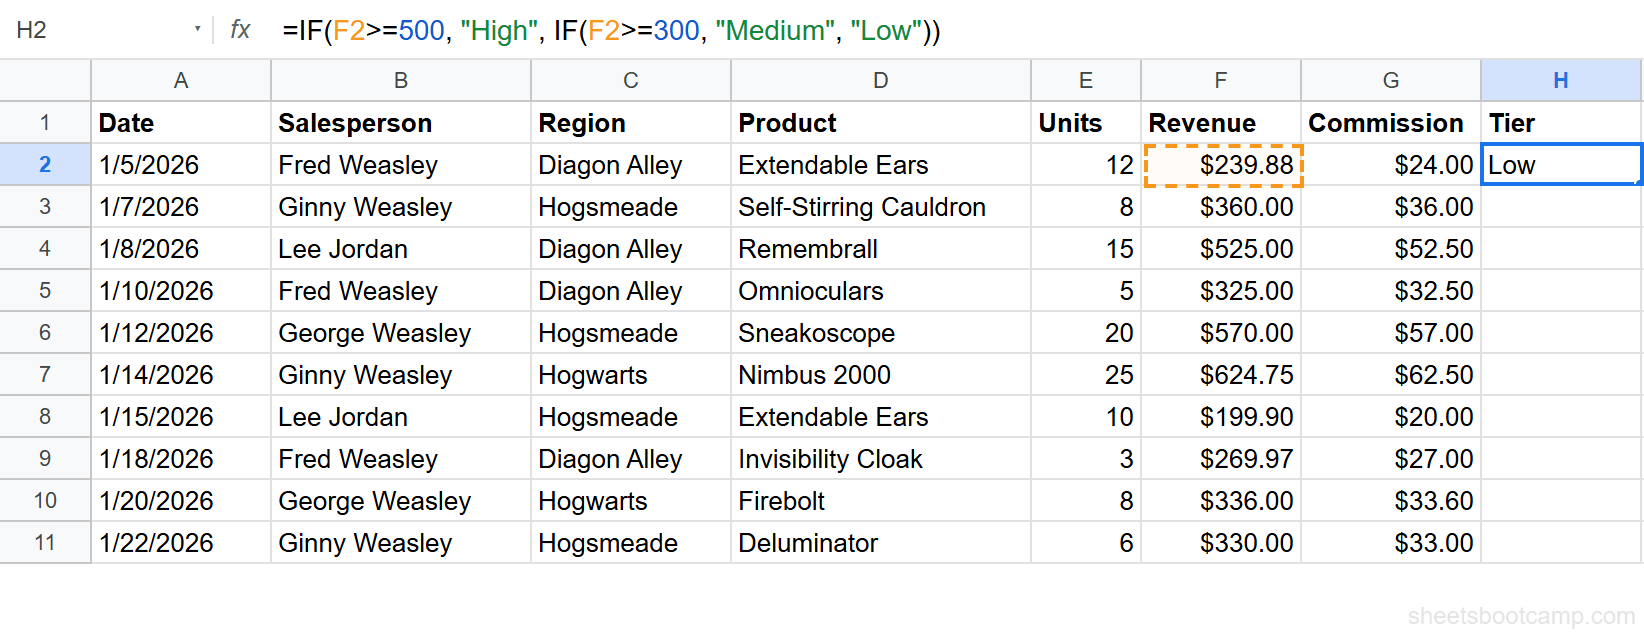Click the fx function icon
This screenshot has height=634, width=1644.
(239, 30)
